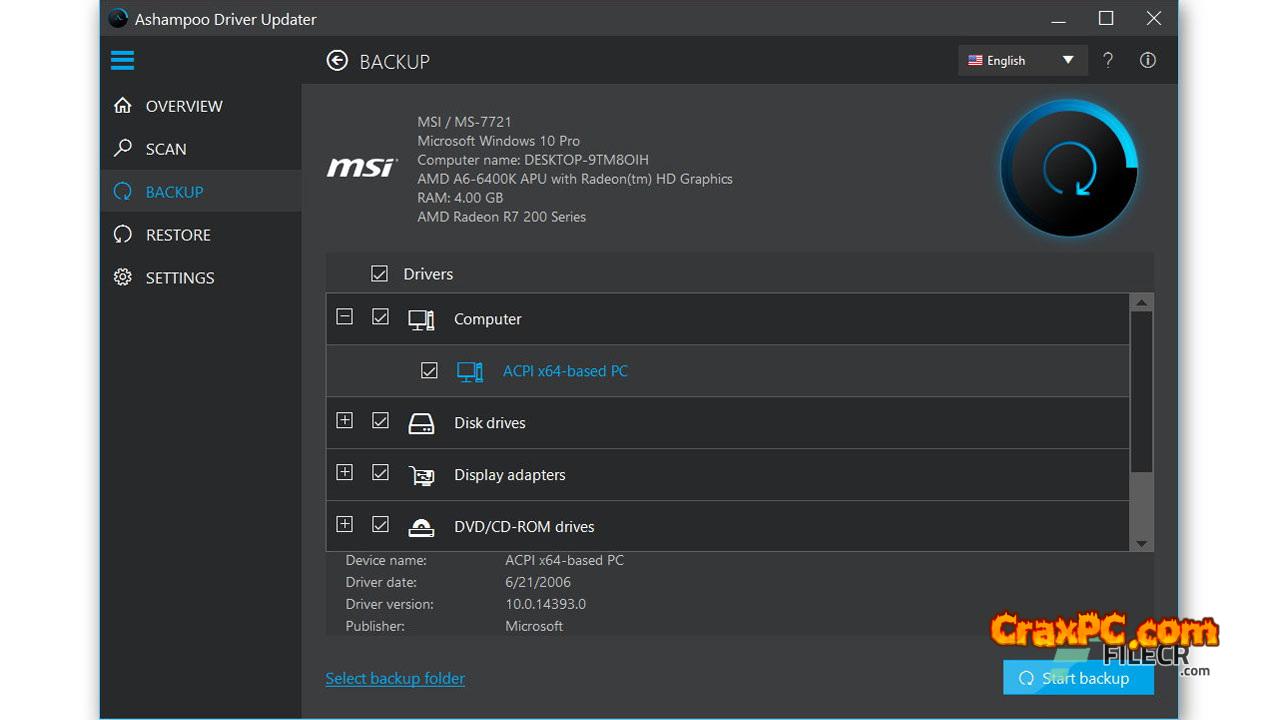Click the driver list scrollbar down arrow
Image resolution: width=1280 pixels, height=720 pixels.
pyautogui.click(x=1141, y=543)
